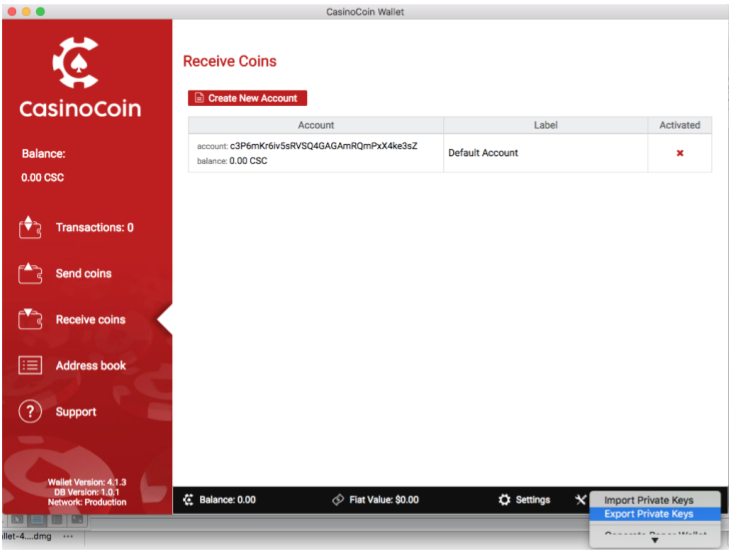Viewport: 733px width, 553px height.
Task: Select Receive coins in sidebar
Action: coord(91,319)
